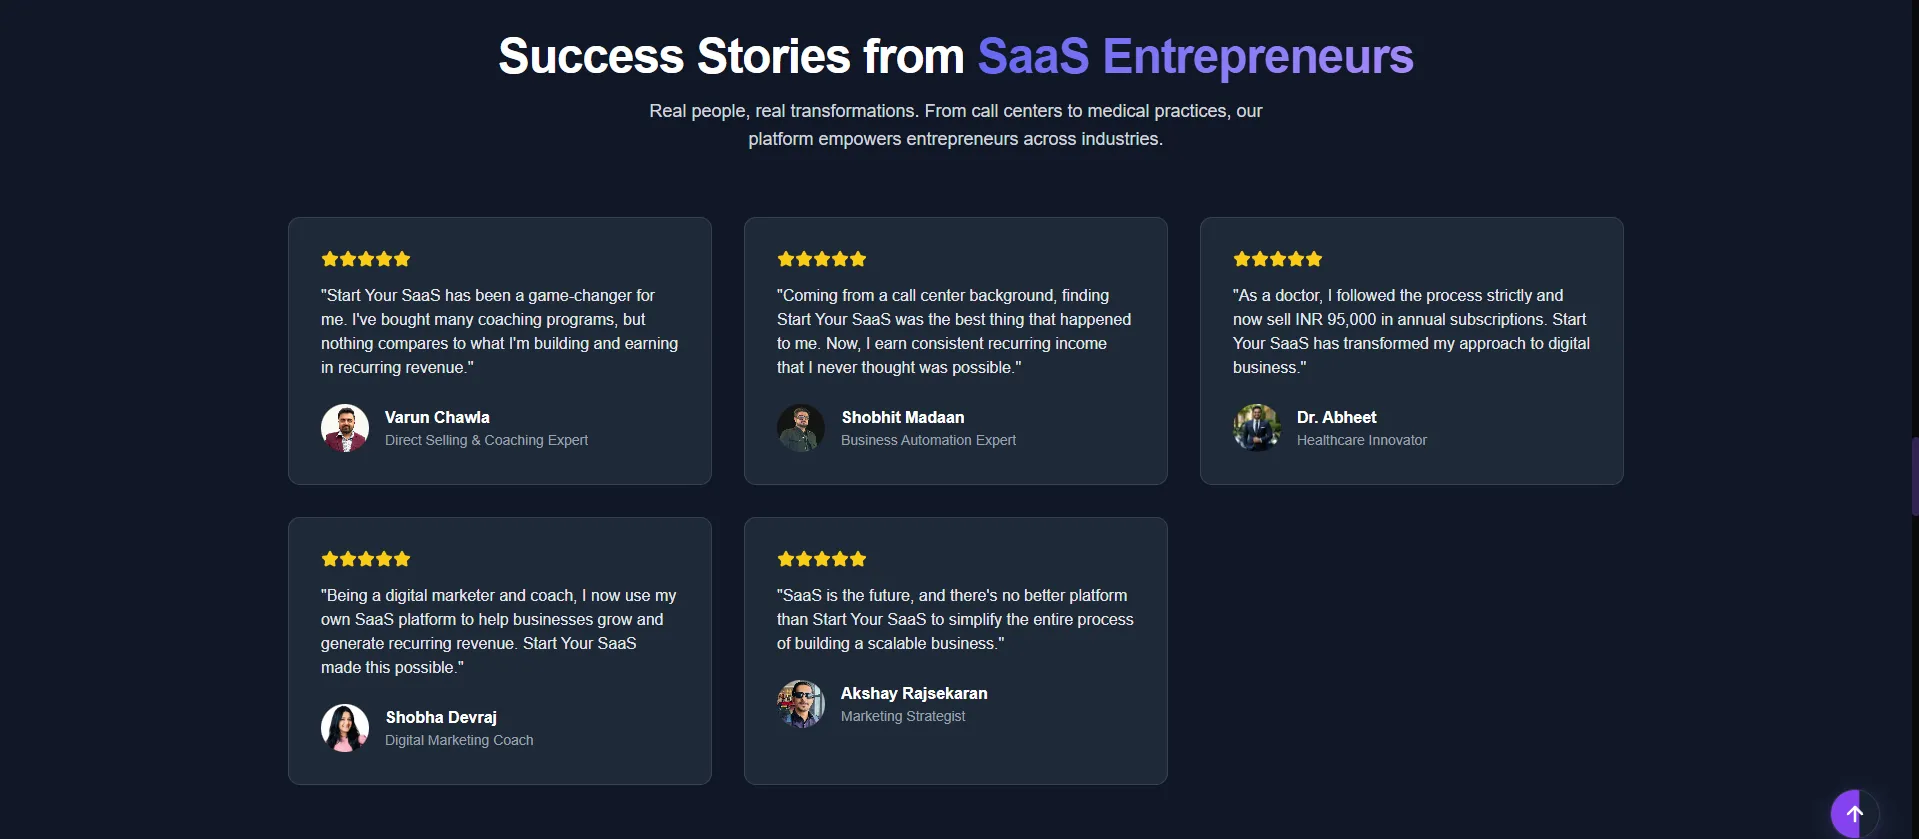Click the Success Stories from SaaS Entrepreneurs heading
This screenshot has height=839, width=1919.
pyautogui.click(x=955, y=56)
